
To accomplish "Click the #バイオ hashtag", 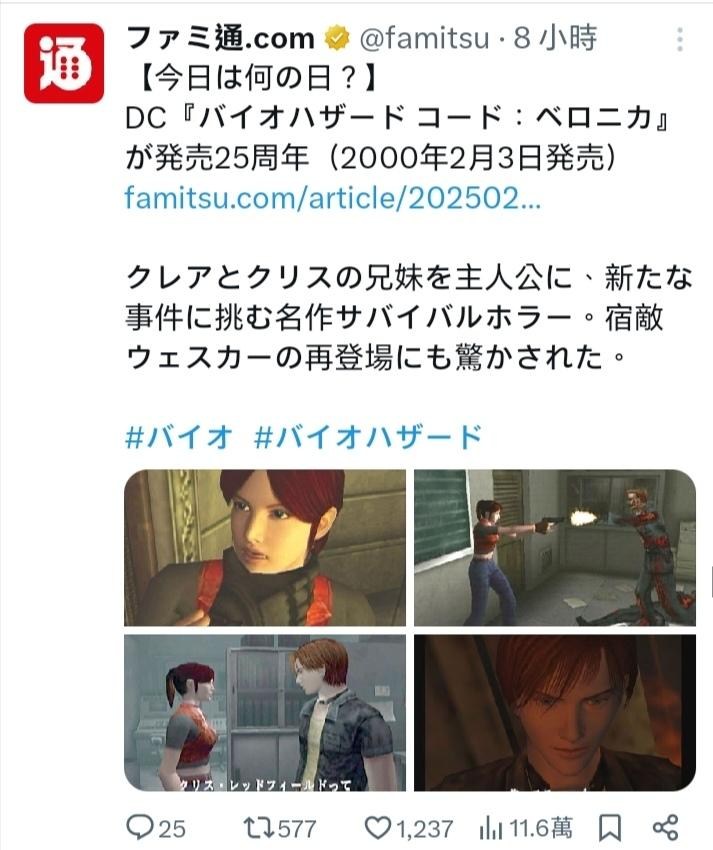I will [179, 437].
